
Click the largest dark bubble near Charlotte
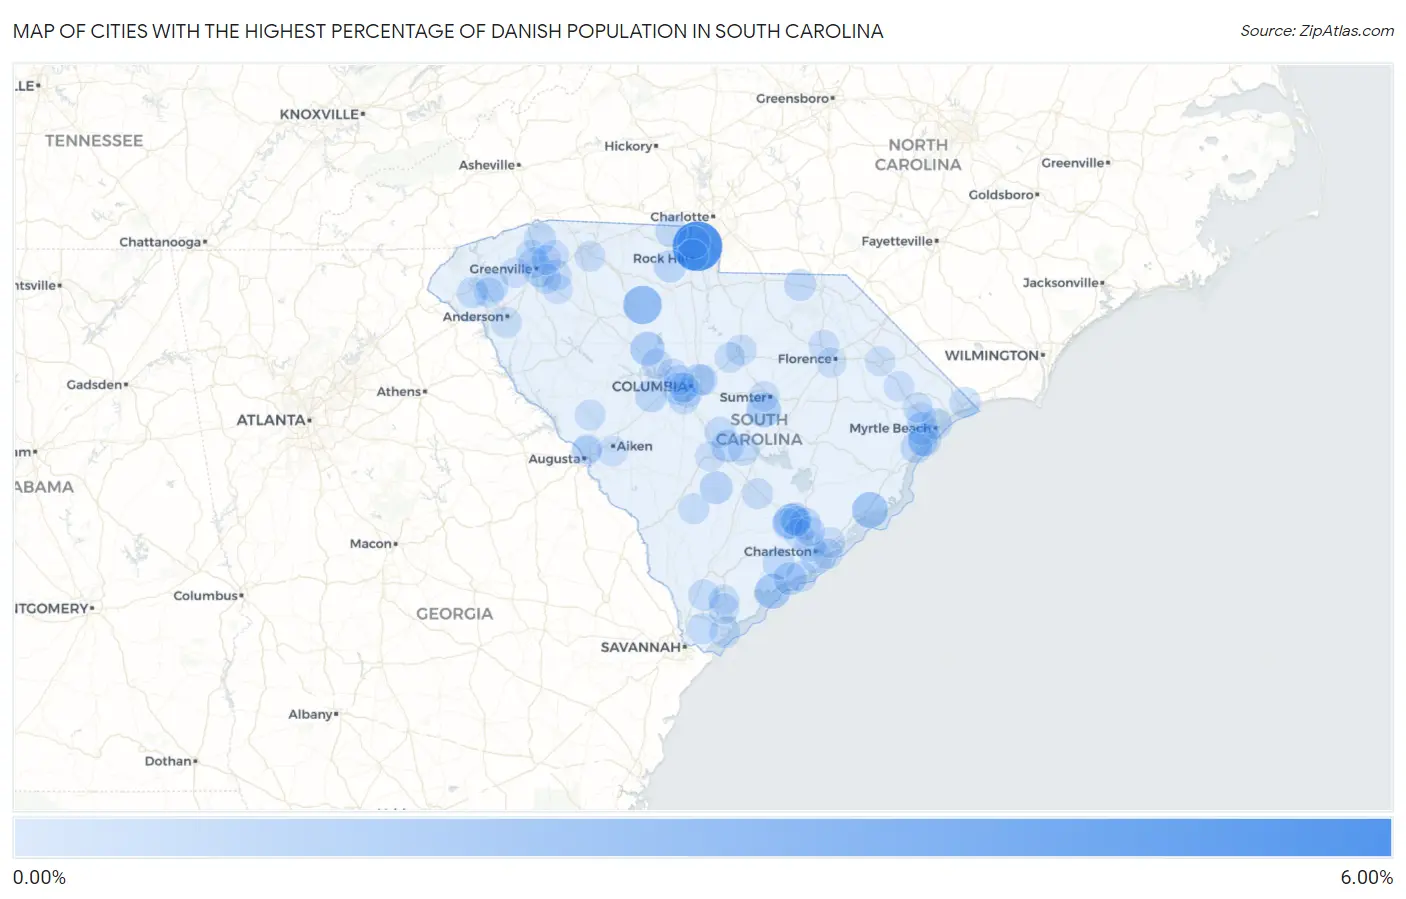[x=697, y=246]
